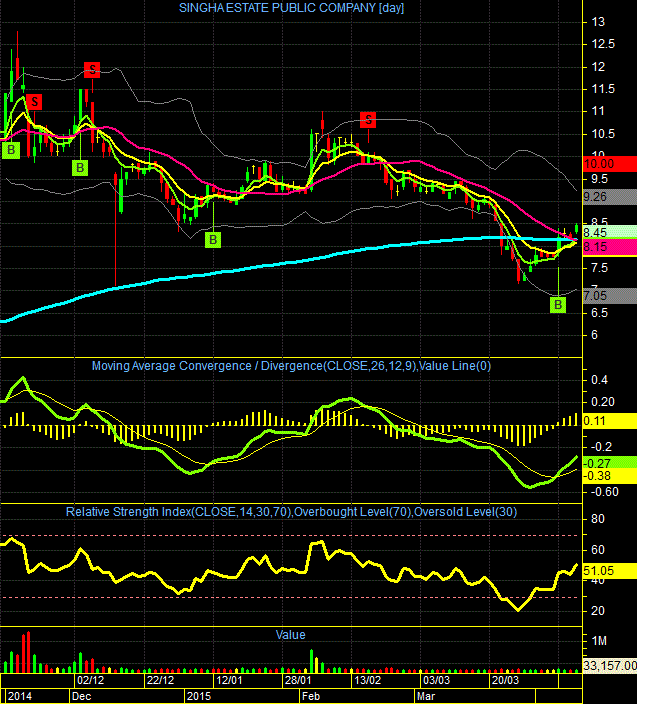Screen dimensions: 647x704
Task: Click the yellow 0.11 MACD histogram value
Action: click(x=609, y=421)
